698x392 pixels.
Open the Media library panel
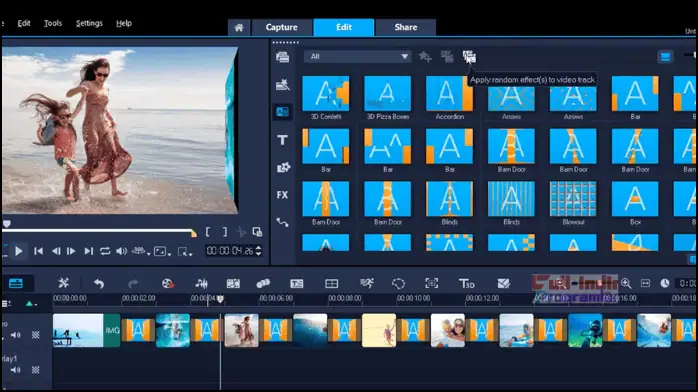tap(282, 57)
